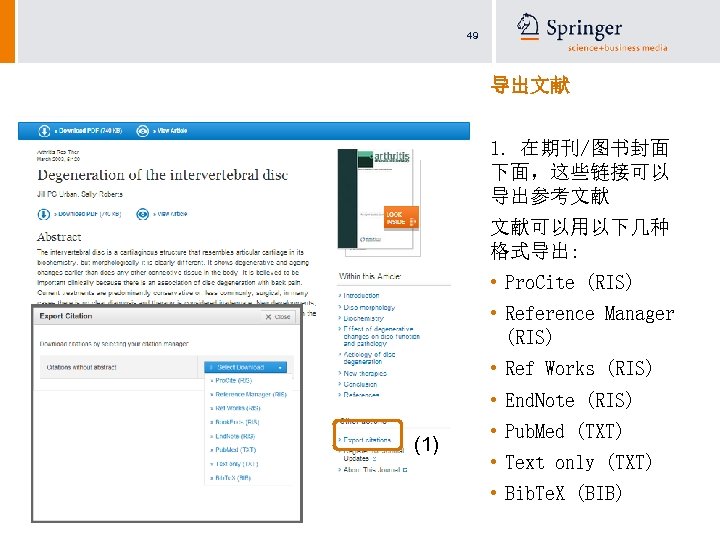The height and width of the screenshot is (540, 720).
Task: Jump to References section link
Action: point(359,395)
